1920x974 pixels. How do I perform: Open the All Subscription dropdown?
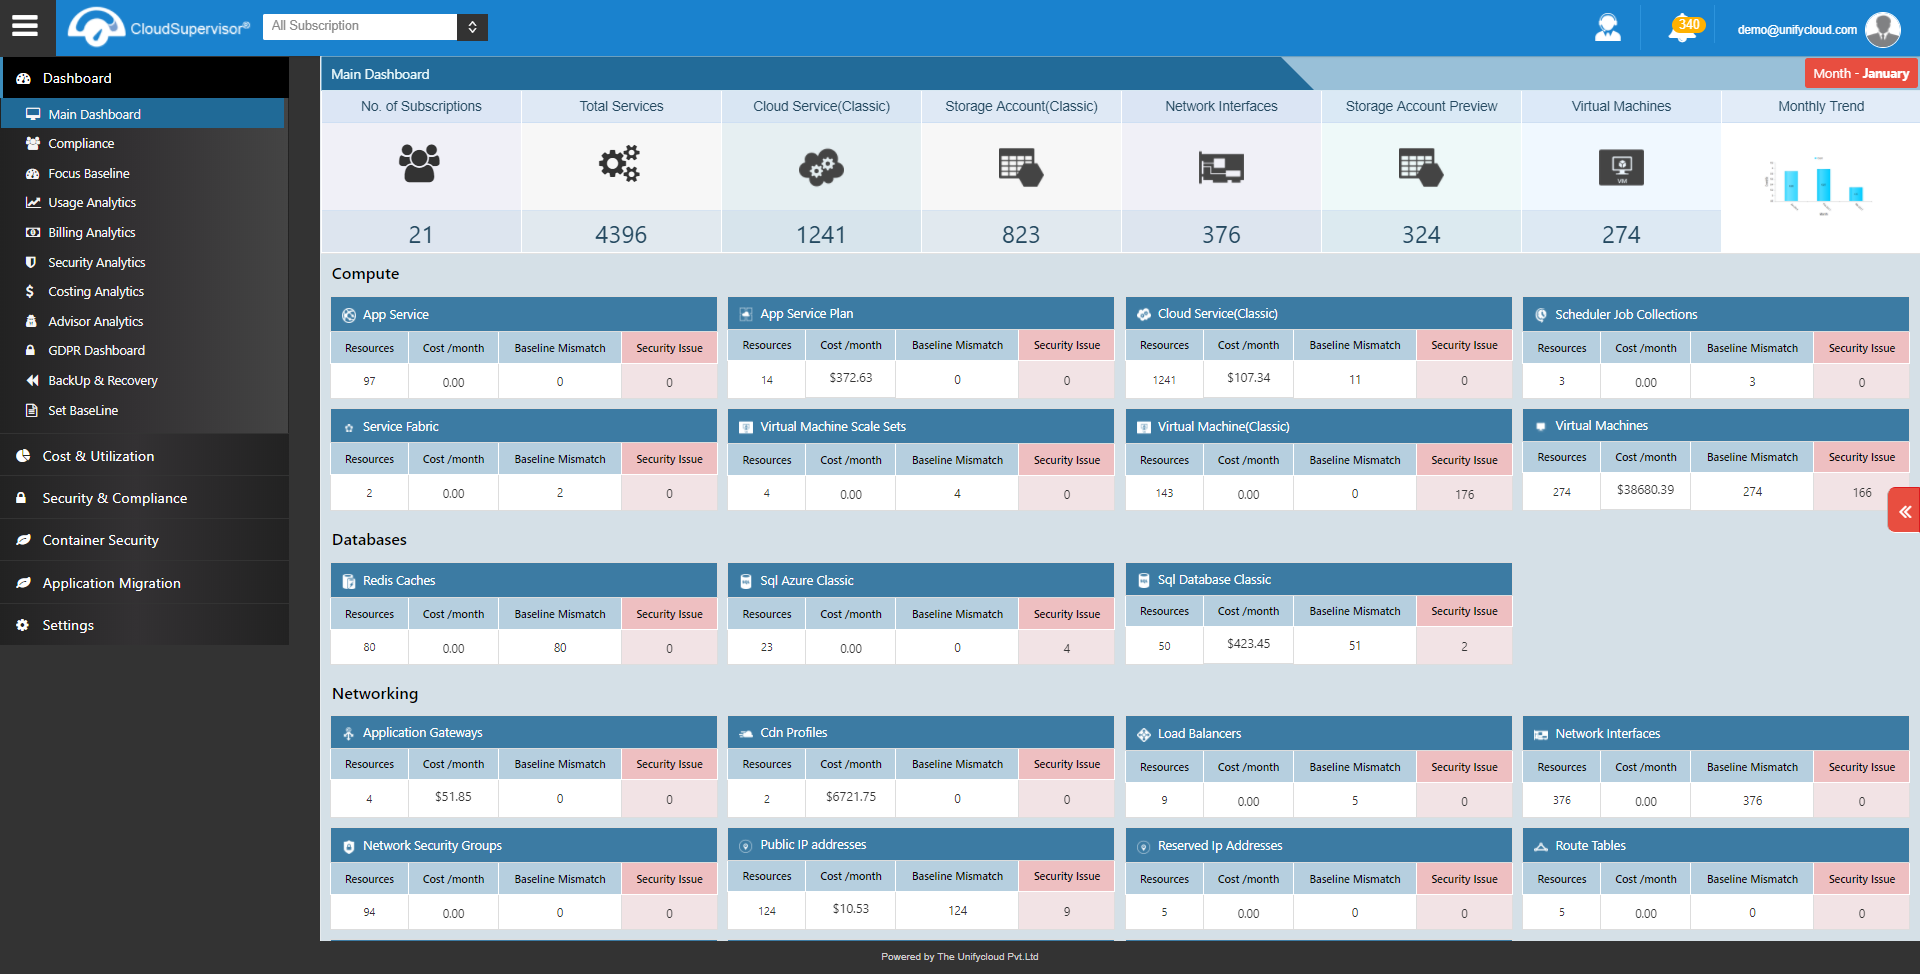[375, 26]
